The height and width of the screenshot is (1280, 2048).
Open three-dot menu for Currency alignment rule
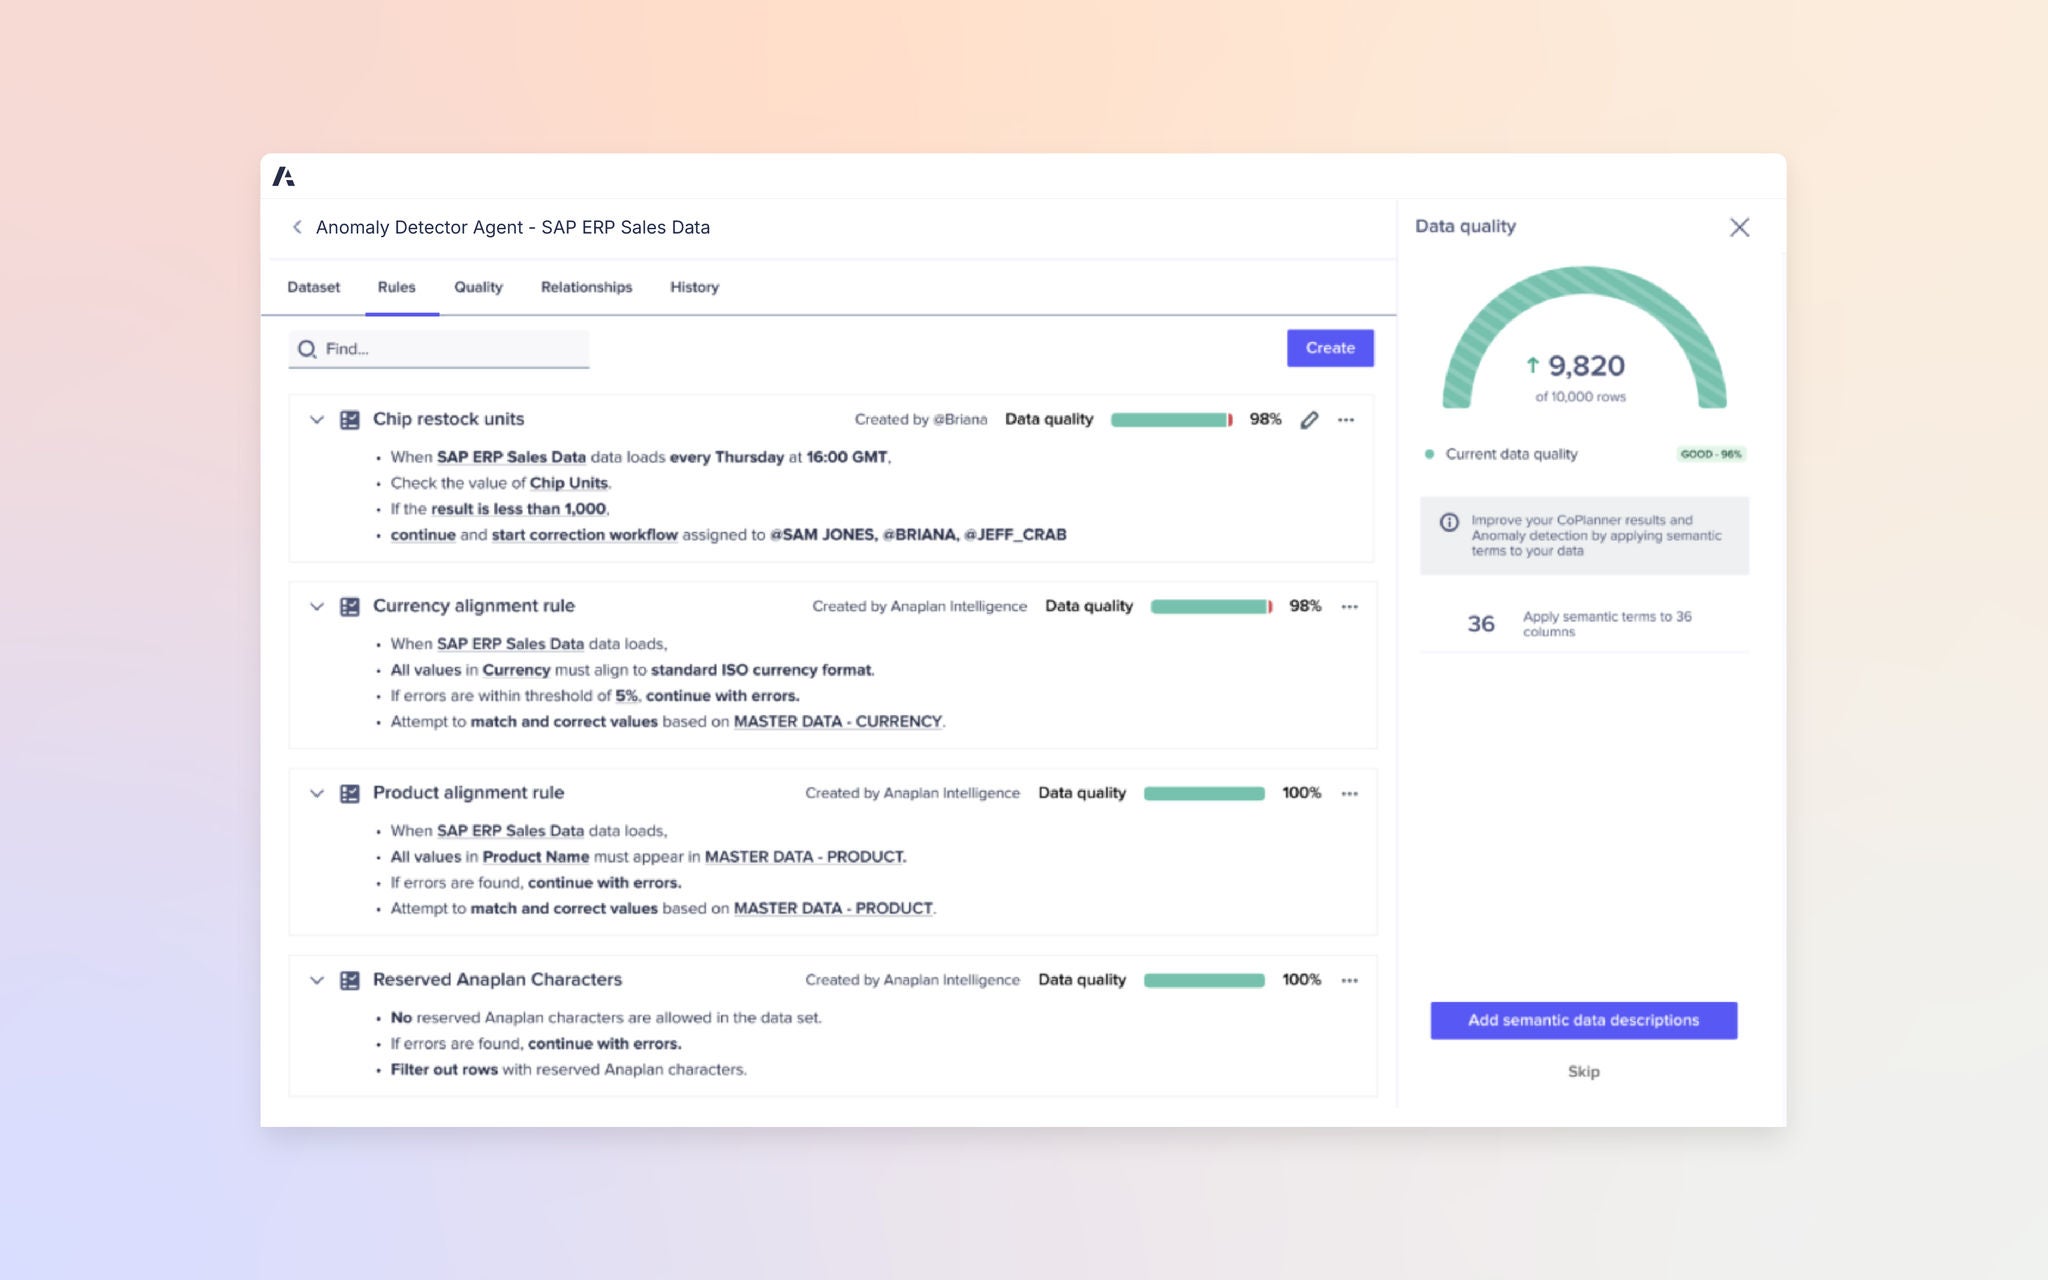tap(1349, 607)
